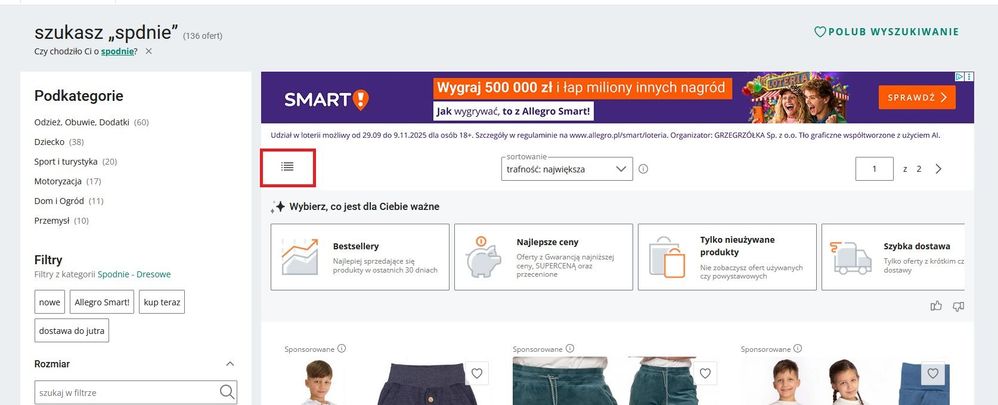The height and width of the screenshot is (405, 998).
Task: Click the search magnifier in size filter
Action: point(227,392)
